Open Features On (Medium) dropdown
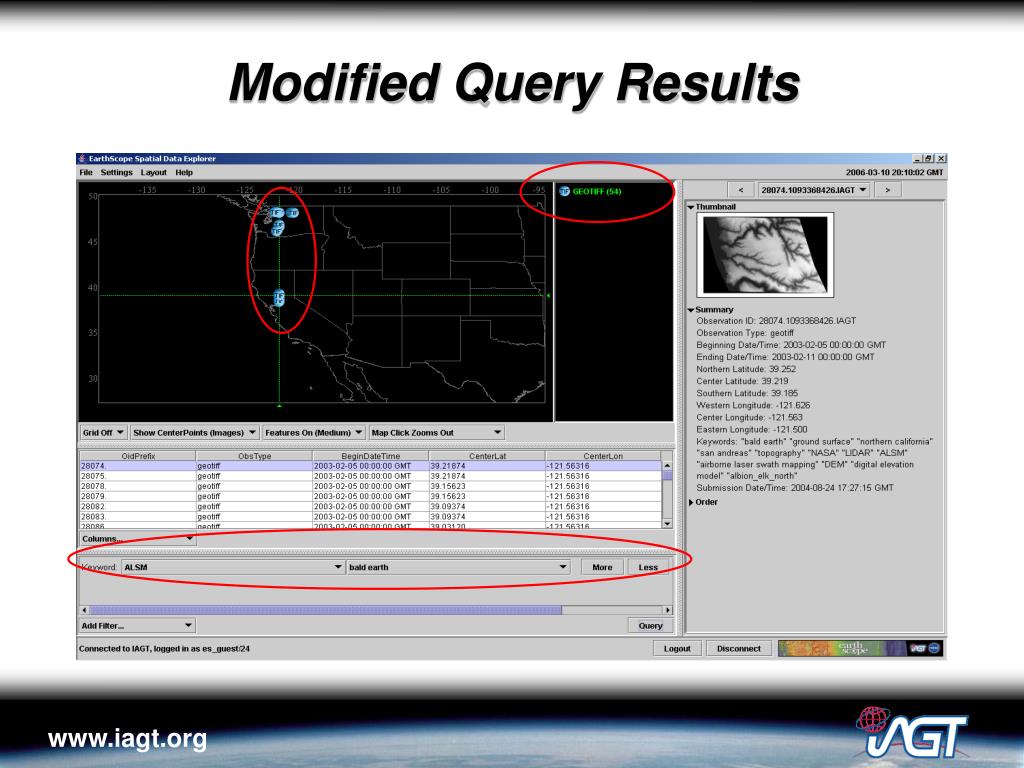1024x768 pixels. click(x=313, y=432)
